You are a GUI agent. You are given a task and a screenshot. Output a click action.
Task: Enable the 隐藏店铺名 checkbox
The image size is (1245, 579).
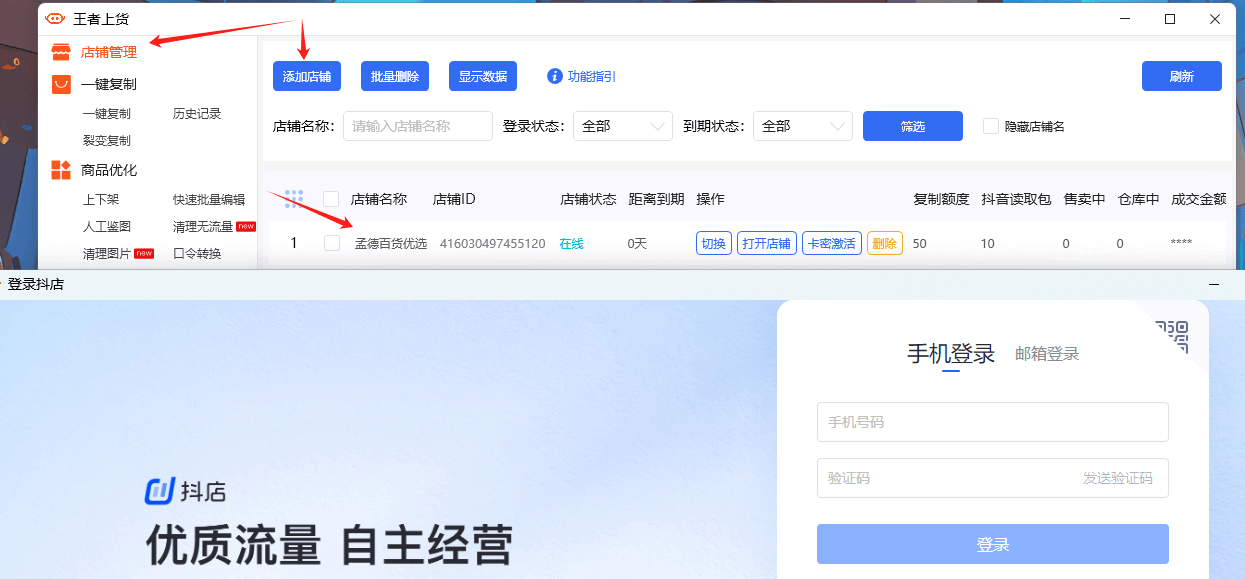pyautogui.click(x=990, y=125)
